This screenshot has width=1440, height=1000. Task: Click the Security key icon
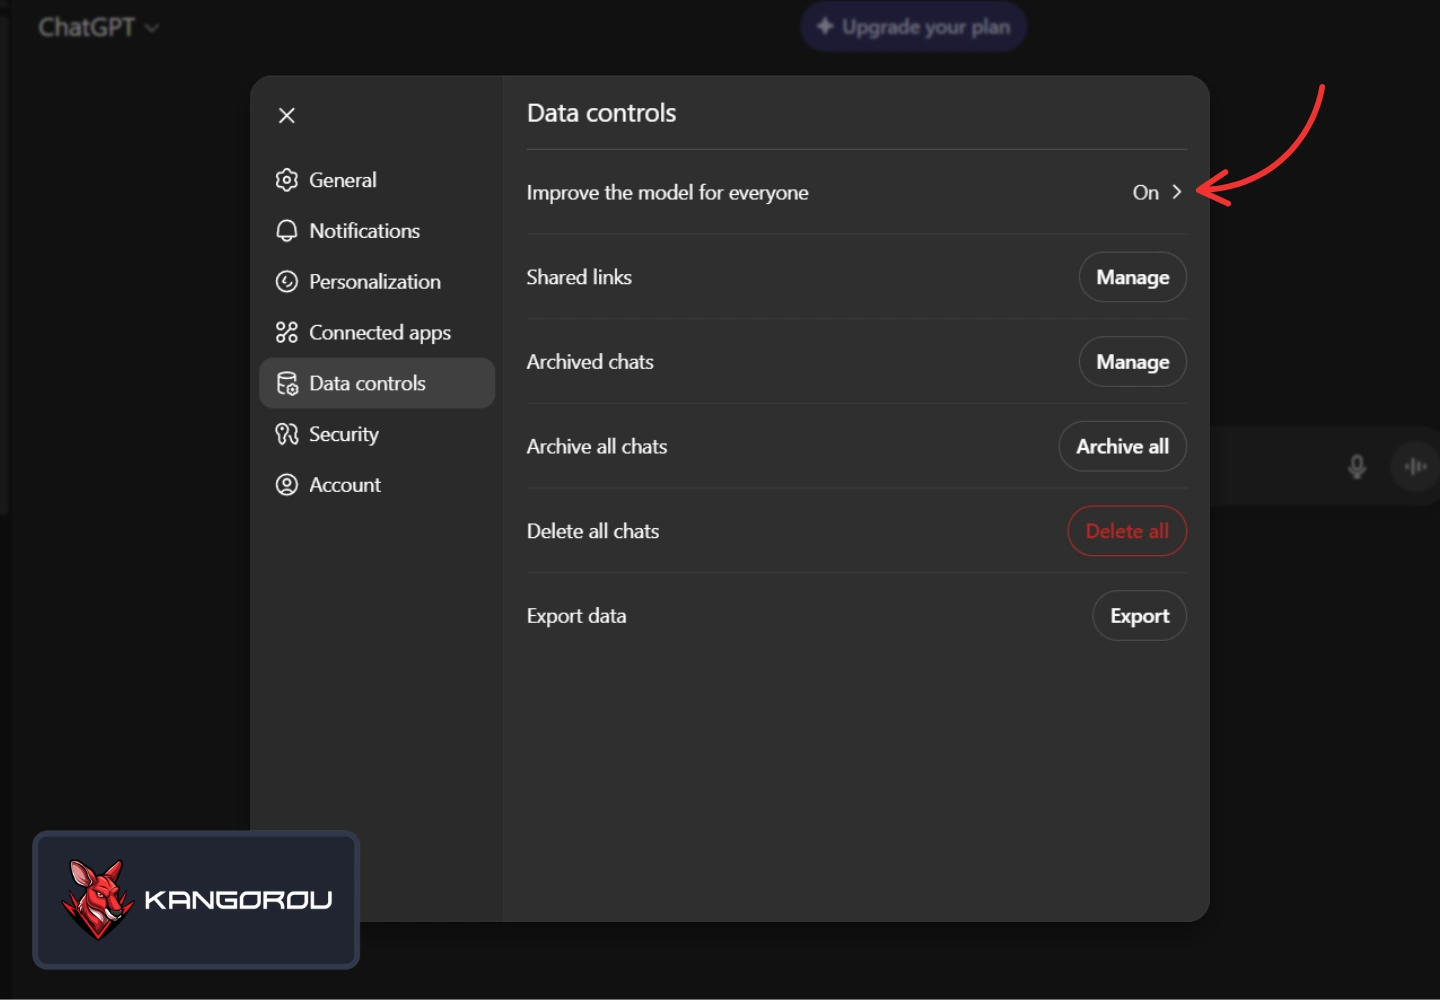[x=287, y=434]
